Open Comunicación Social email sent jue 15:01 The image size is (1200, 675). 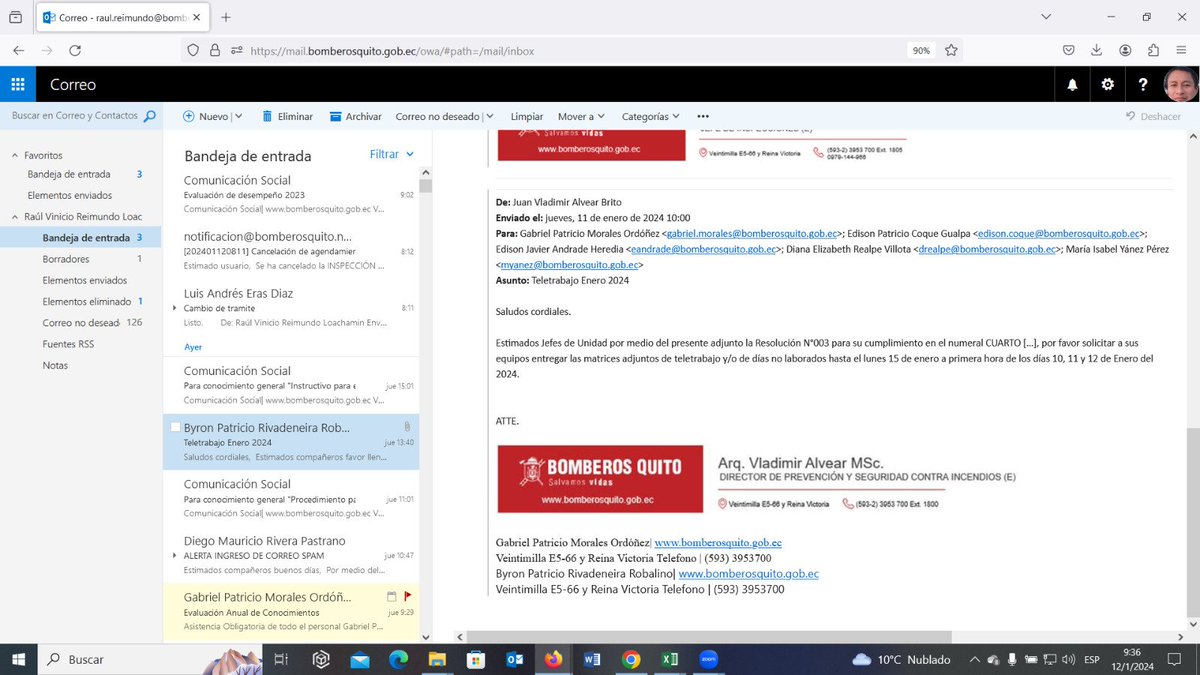click(x=291, y=385)
